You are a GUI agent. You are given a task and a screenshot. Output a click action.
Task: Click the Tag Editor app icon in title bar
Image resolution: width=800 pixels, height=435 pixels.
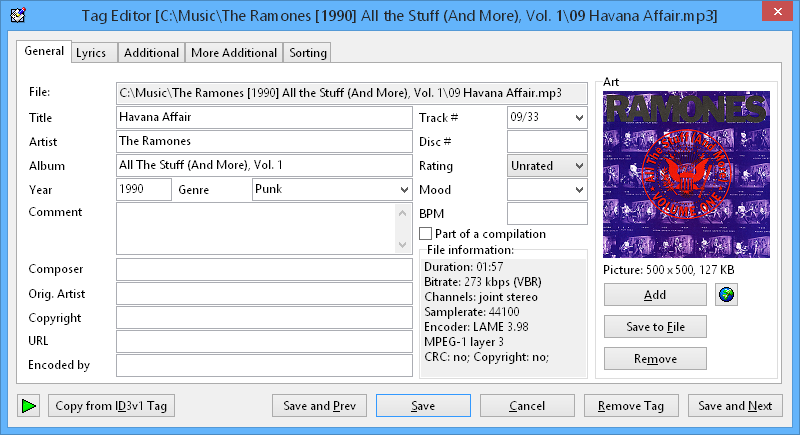(18, 15)
